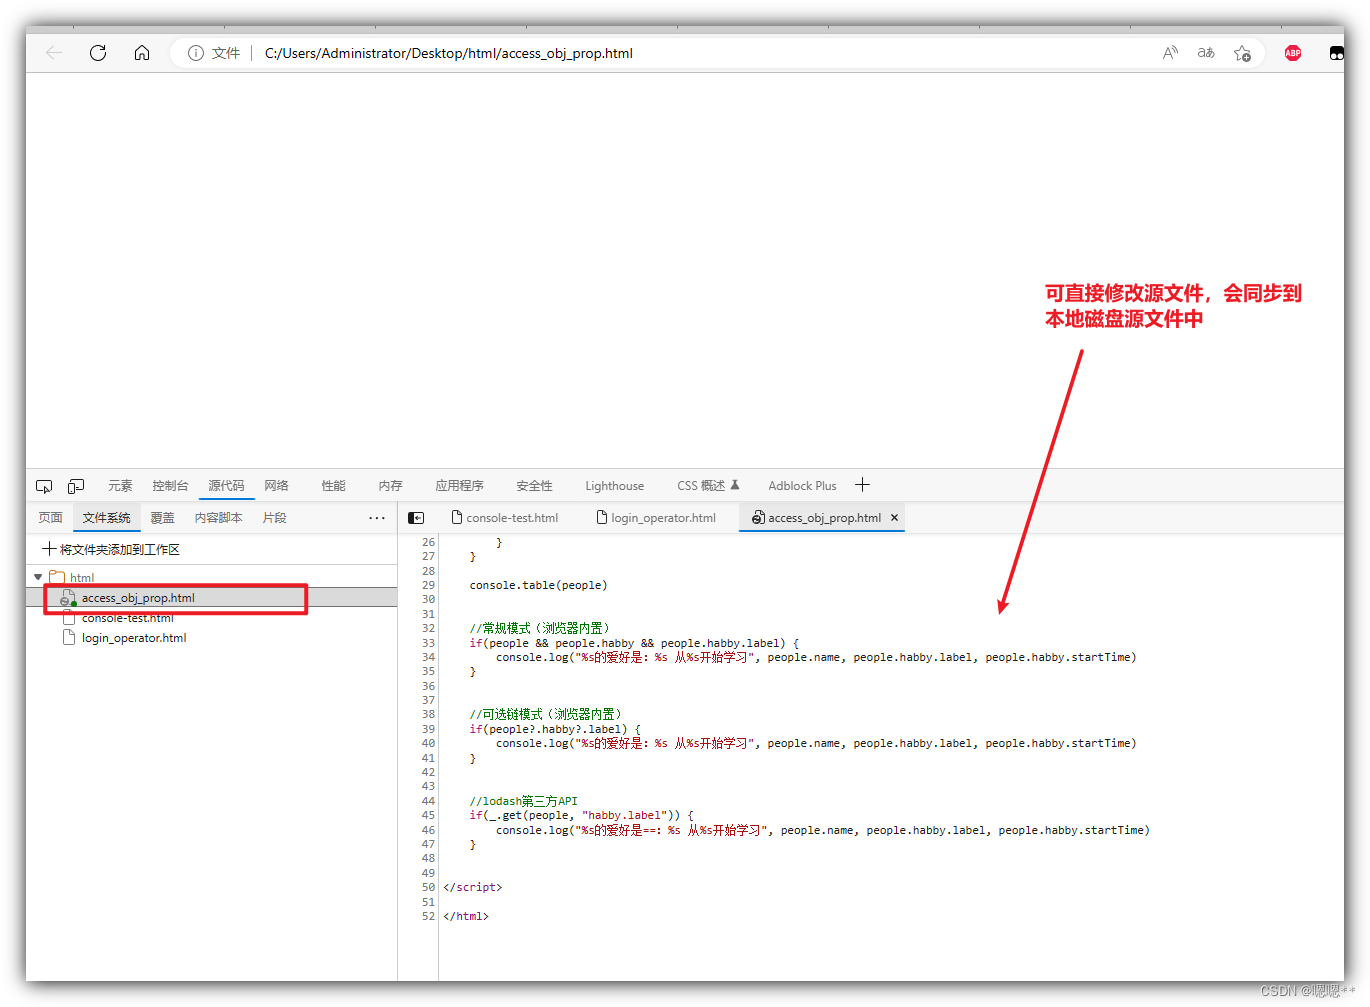The width and height of the screenshot is (1370, 1007).
Task: Open the CSS 概述 tab
Action: click(x=708, y=486)
